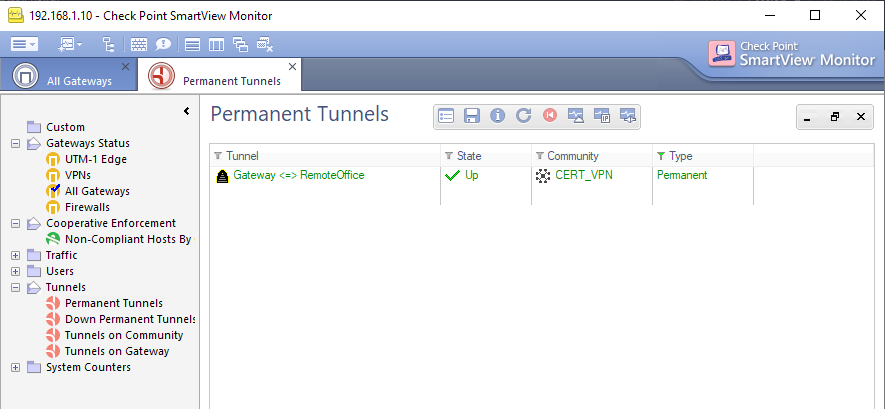The width and height of the screenshot is (885, 409).
Task: Close the Permanent Tunnels tab
Action: 292,67
